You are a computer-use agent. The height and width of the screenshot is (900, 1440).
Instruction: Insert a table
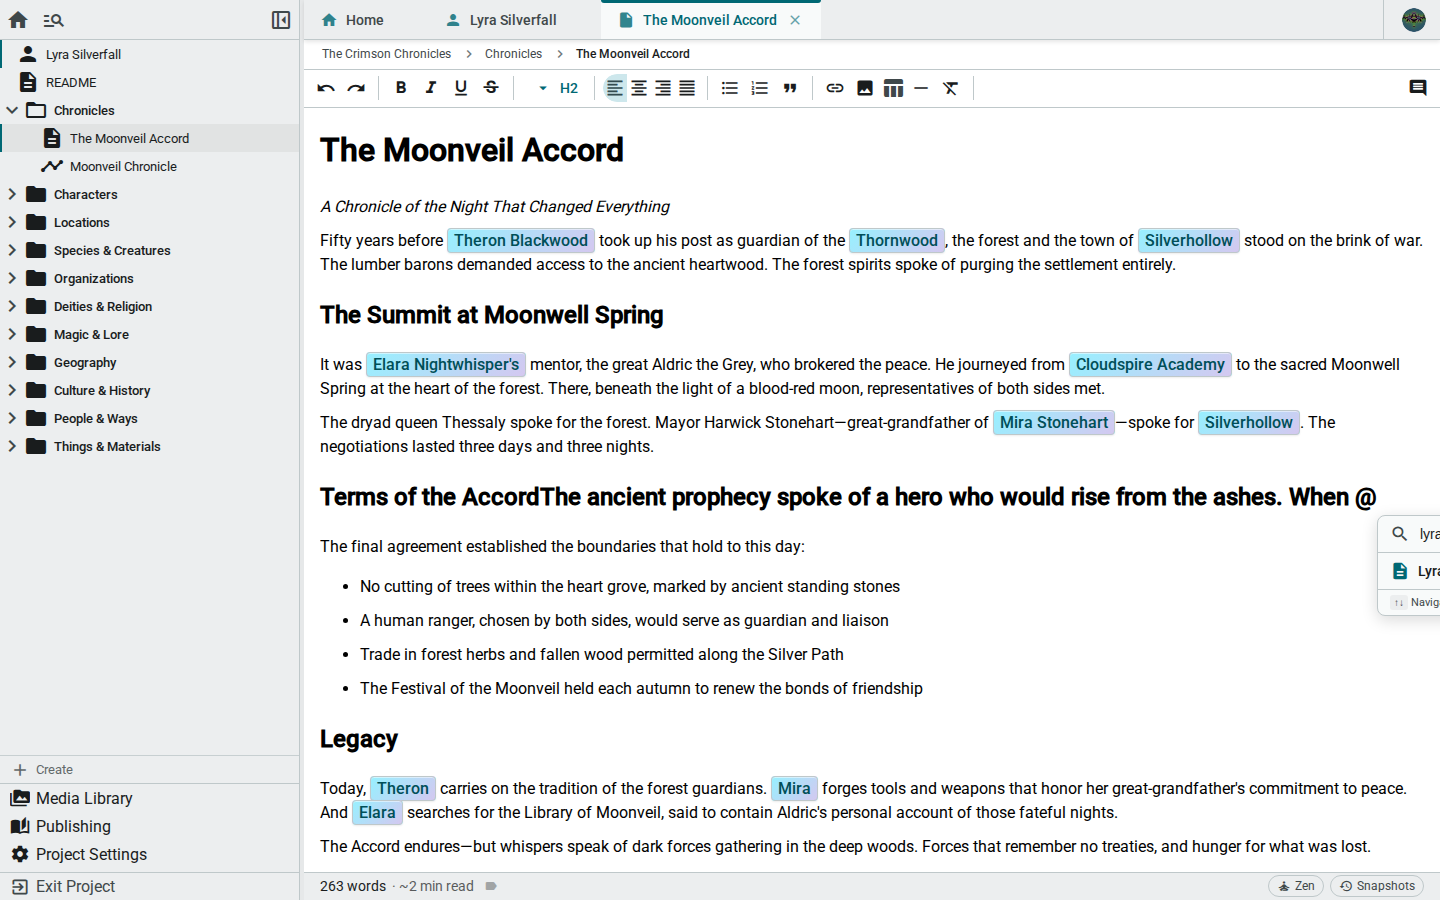(894, 88)
